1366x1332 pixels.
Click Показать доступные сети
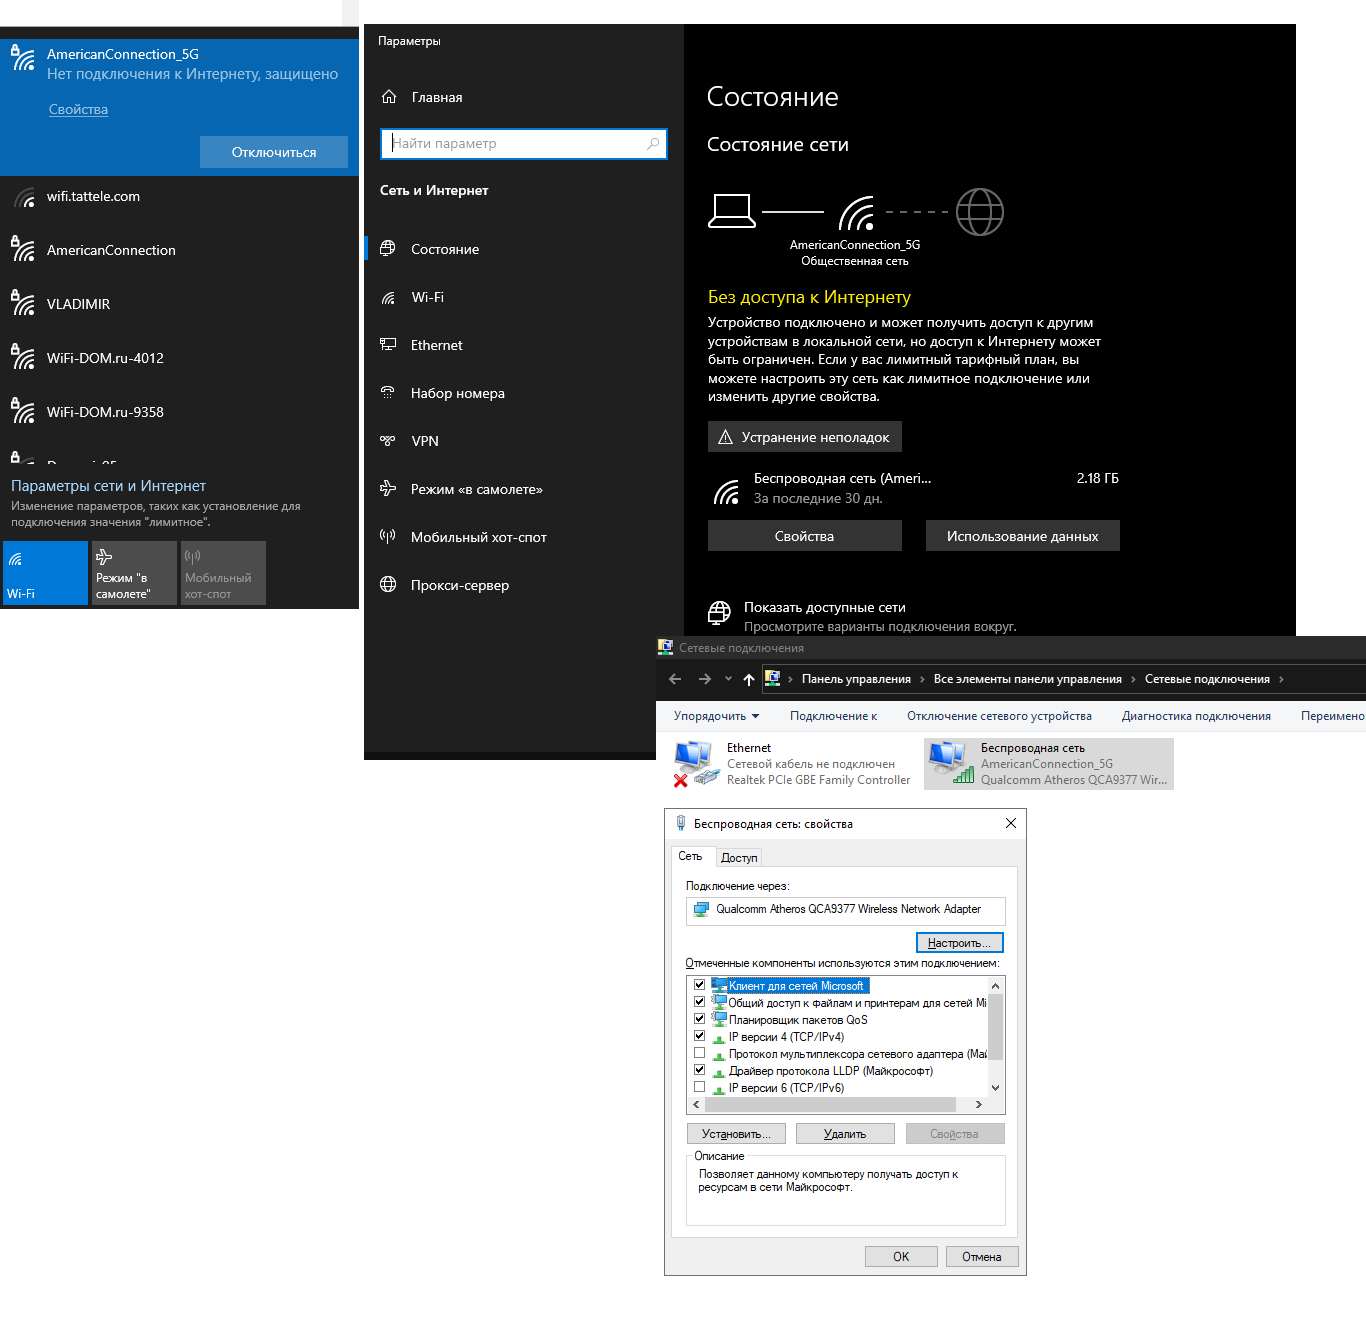click(824, 607)
